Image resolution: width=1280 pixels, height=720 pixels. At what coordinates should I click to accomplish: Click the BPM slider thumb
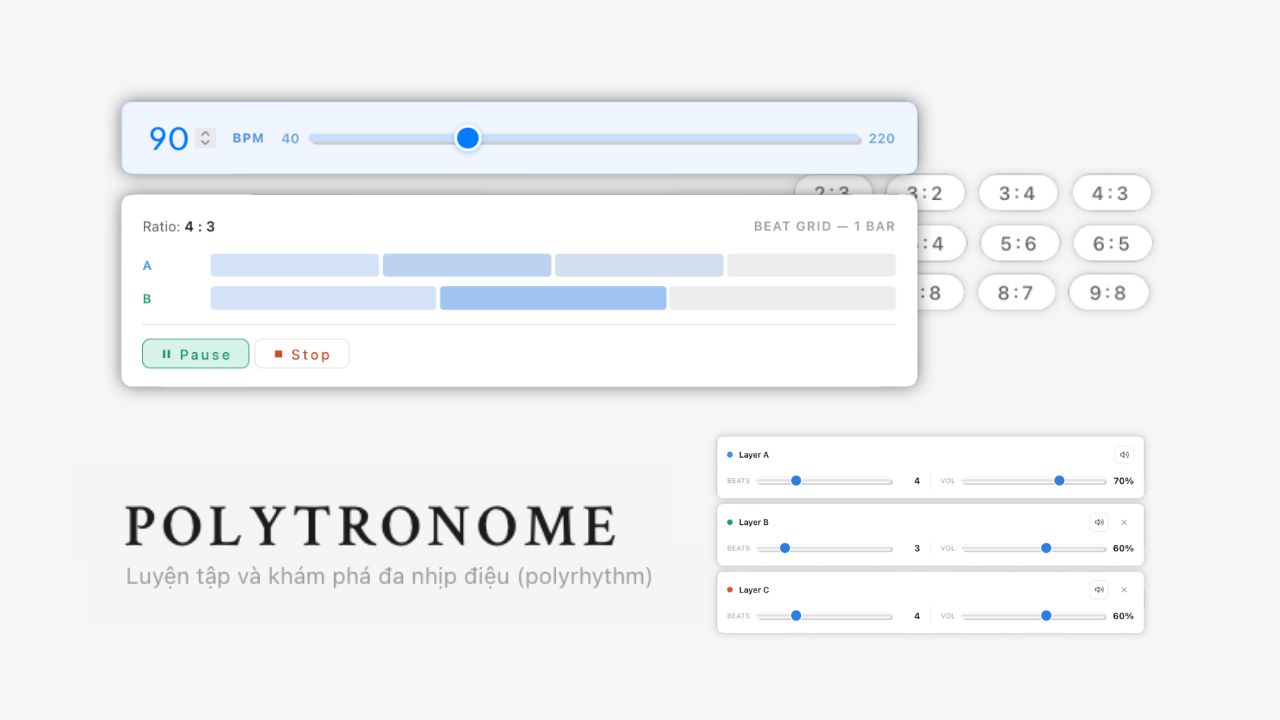[x=467, y=138]
